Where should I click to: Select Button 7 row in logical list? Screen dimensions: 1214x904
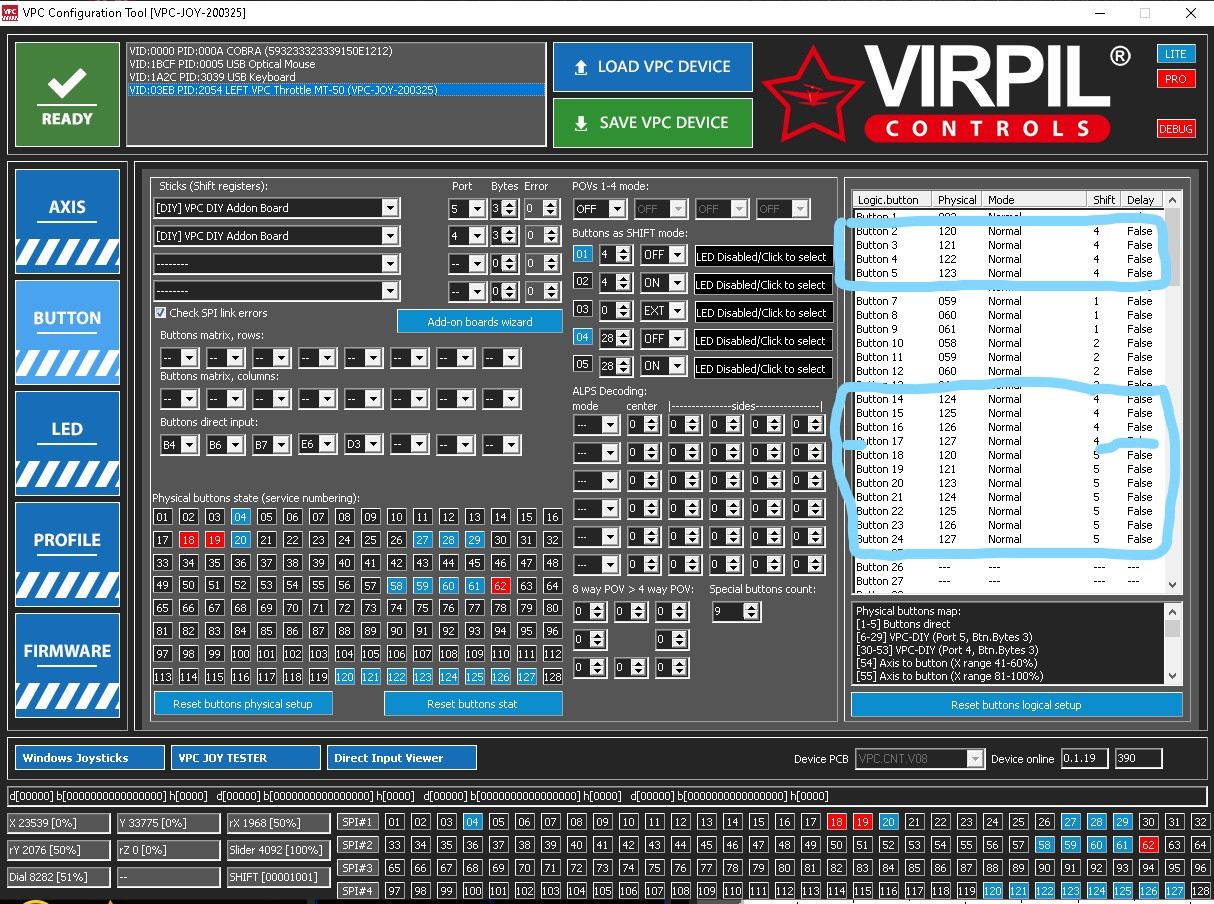[x=1008, y=301]
